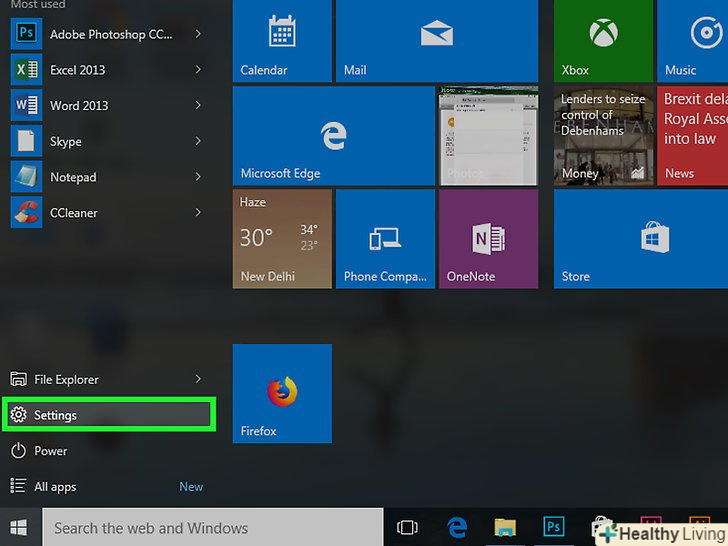This screenshot has height=546, width=728.
Task: Expand Adobe Photoshop CC jump list arrow
Action: pos(198,34)
